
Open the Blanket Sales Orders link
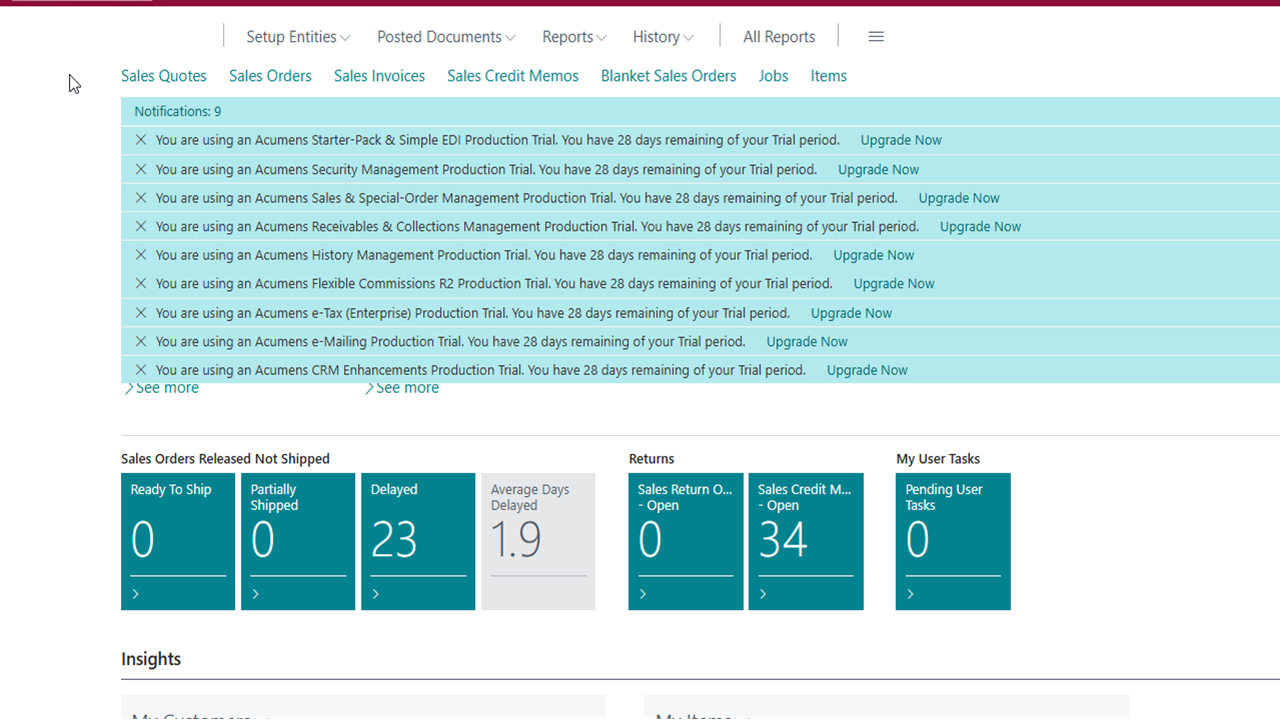click(x=668, y=76)
